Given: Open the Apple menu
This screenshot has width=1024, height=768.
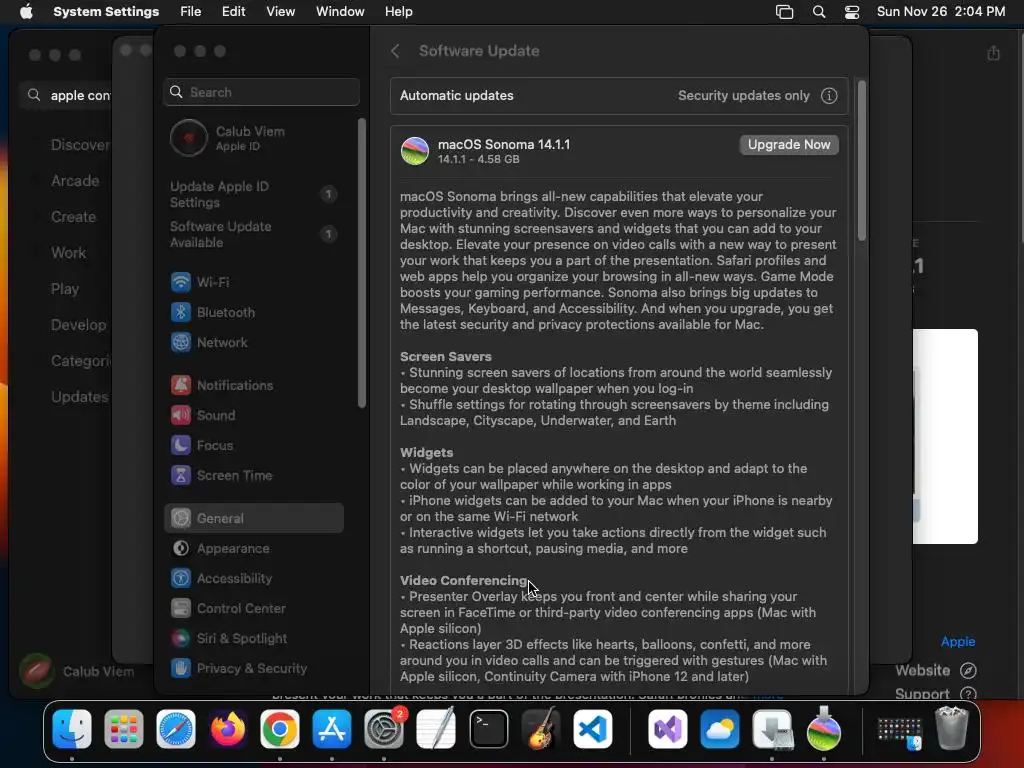Looking at the screenshot, I should 26,12.
